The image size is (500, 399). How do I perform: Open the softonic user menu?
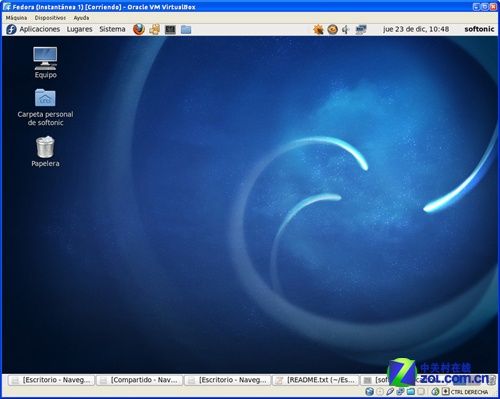[479, 29]
